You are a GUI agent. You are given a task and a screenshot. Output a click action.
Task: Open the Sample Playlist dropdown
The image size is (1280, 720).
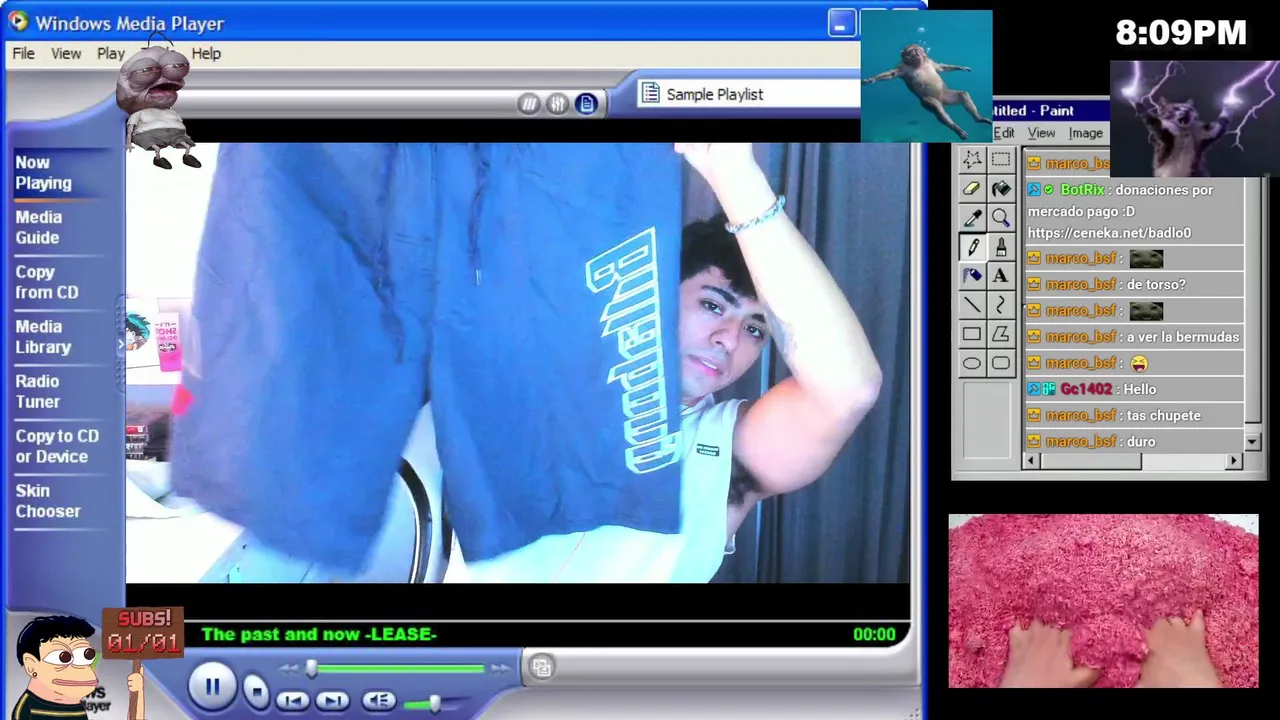pos(748,94)
